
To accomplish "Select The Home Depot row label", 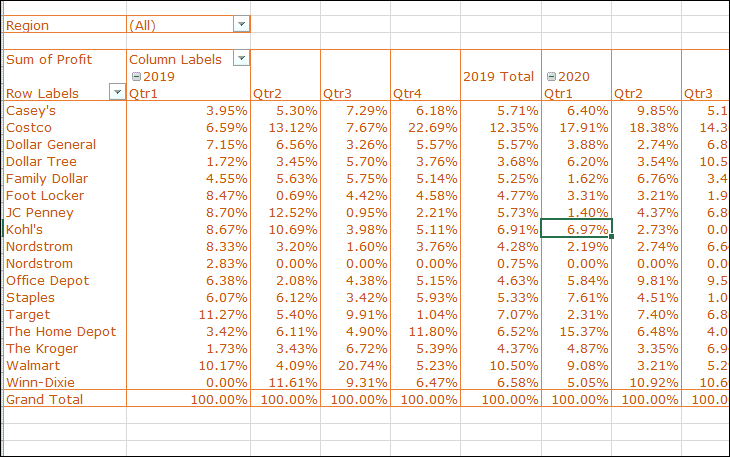I will [x=65, y=331].
